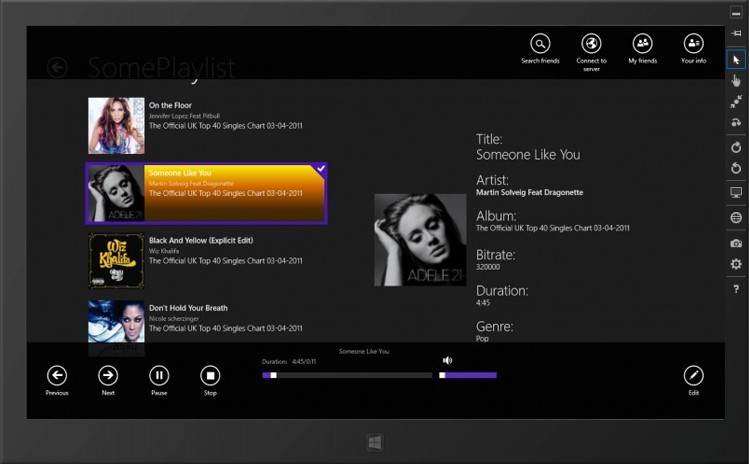
Task: Click the Black And Yellow (Explicit Edit) title
Action: coord(201,240)
